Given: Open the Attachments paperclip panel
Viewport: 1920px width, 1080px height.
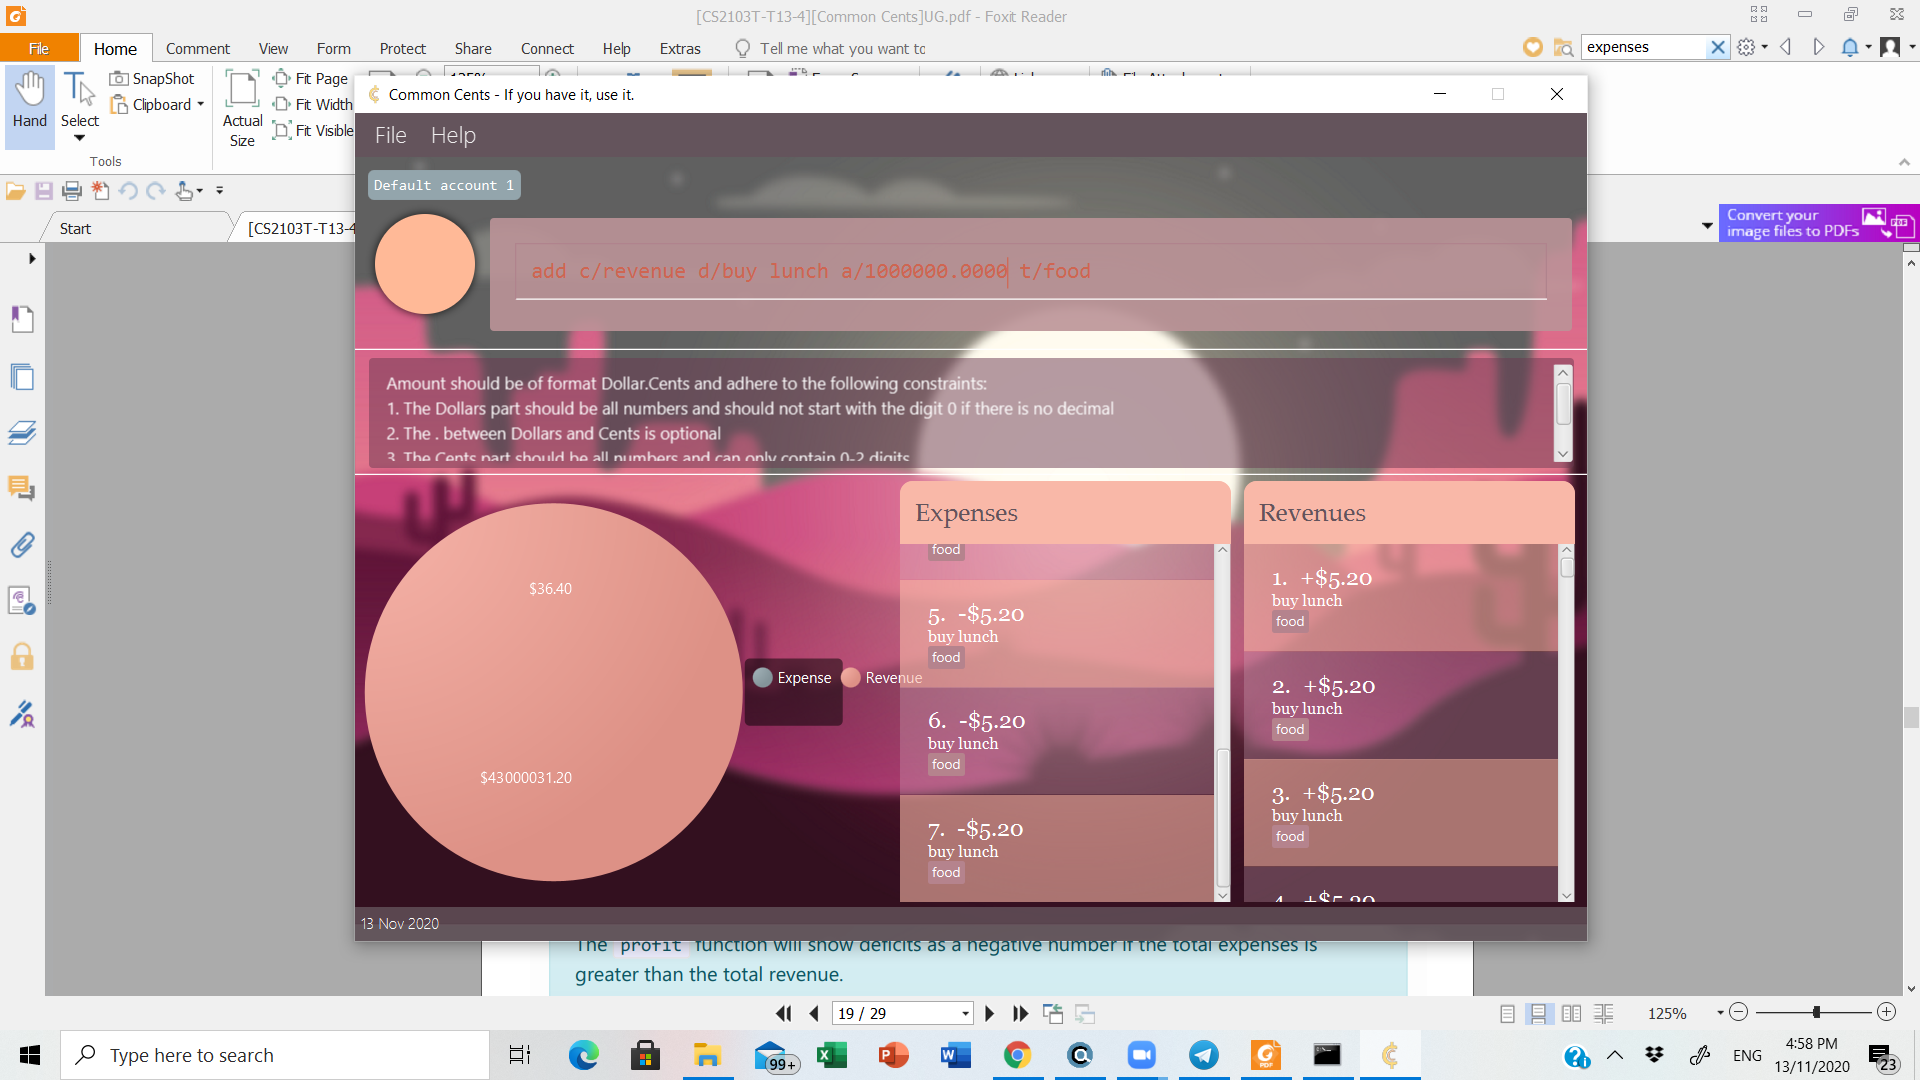Looking at the screenshot, I should [x=22, y=545].
